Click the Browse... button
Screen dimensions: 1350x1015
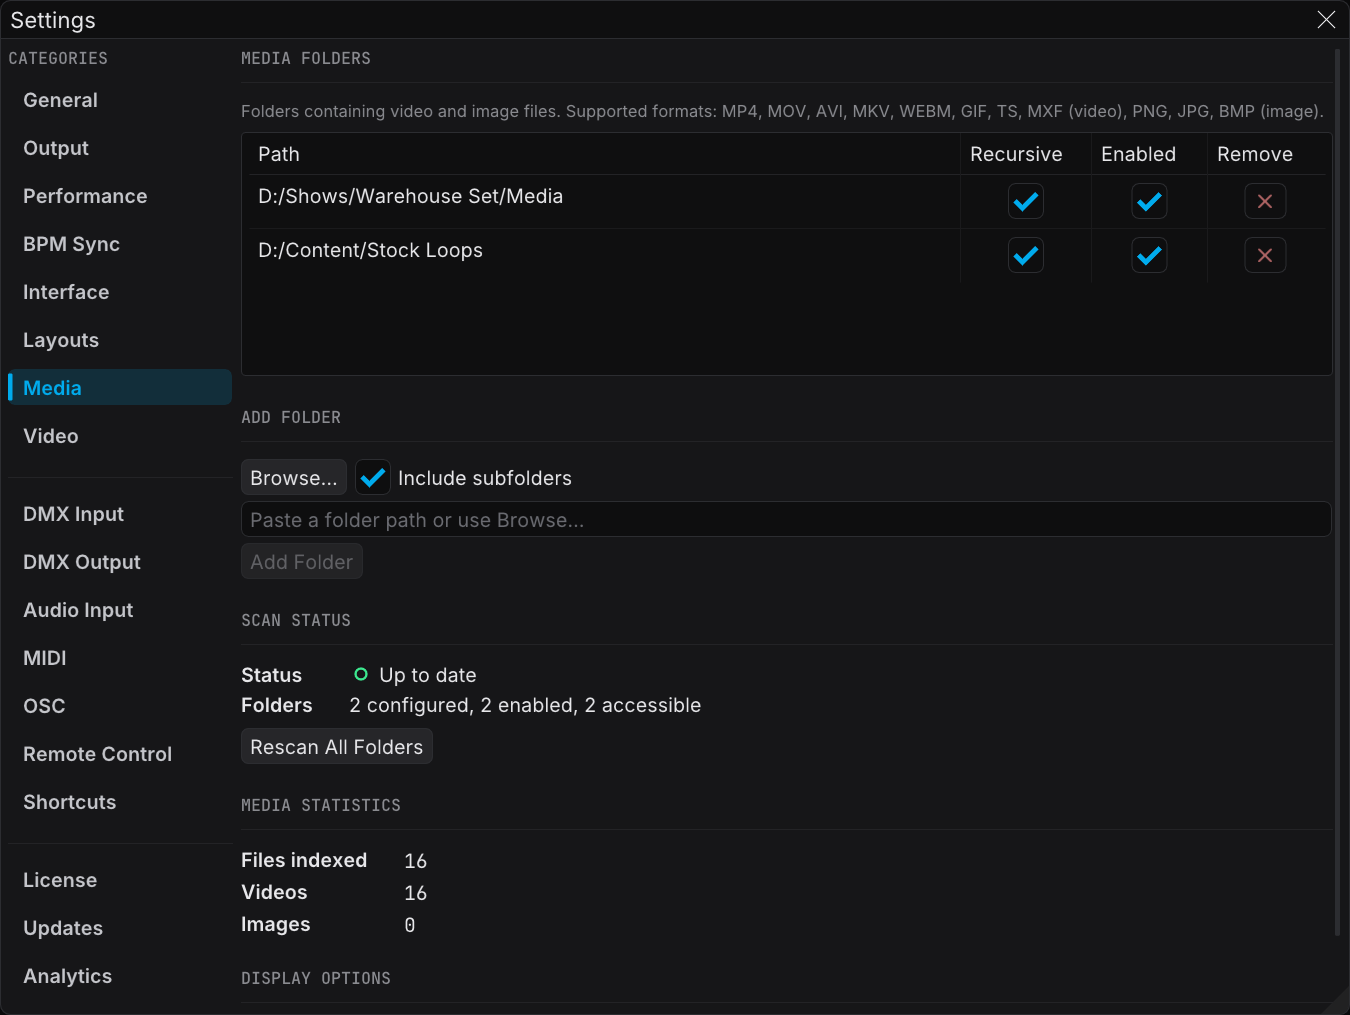294,478
